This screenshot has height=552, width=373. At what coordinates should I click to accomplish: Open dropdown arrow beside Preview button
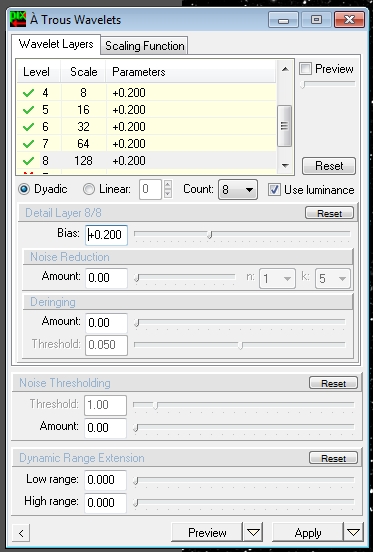(x=253, y=532)
